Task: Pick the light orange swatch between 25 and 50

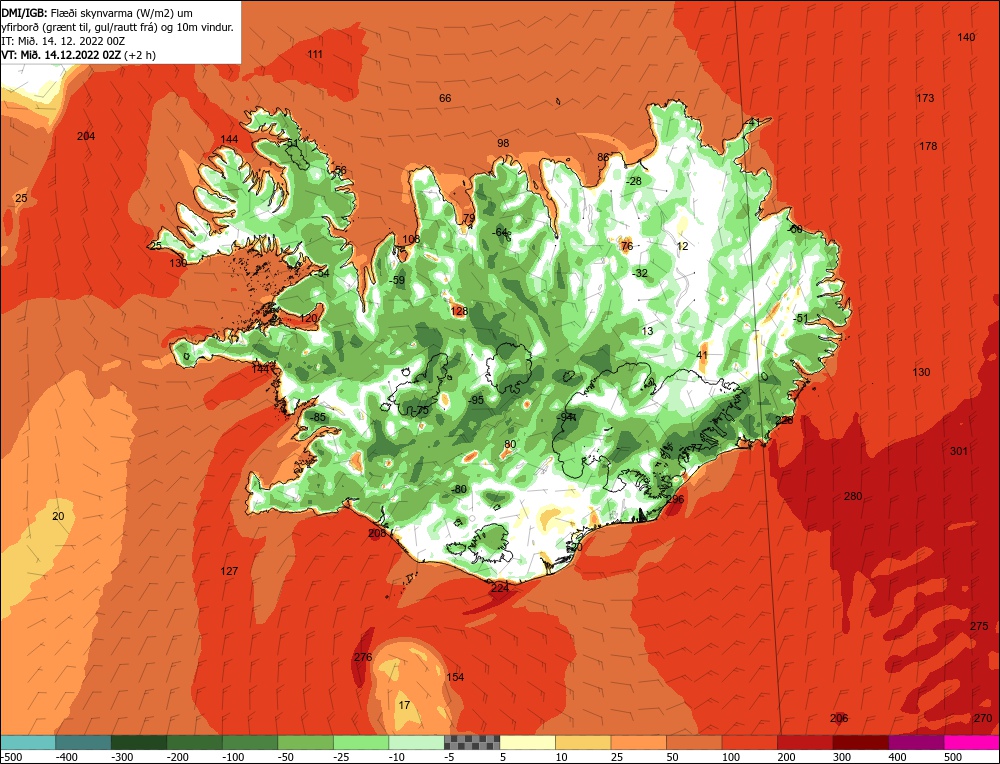Action: pyautogui.click(x=638, y=742)
